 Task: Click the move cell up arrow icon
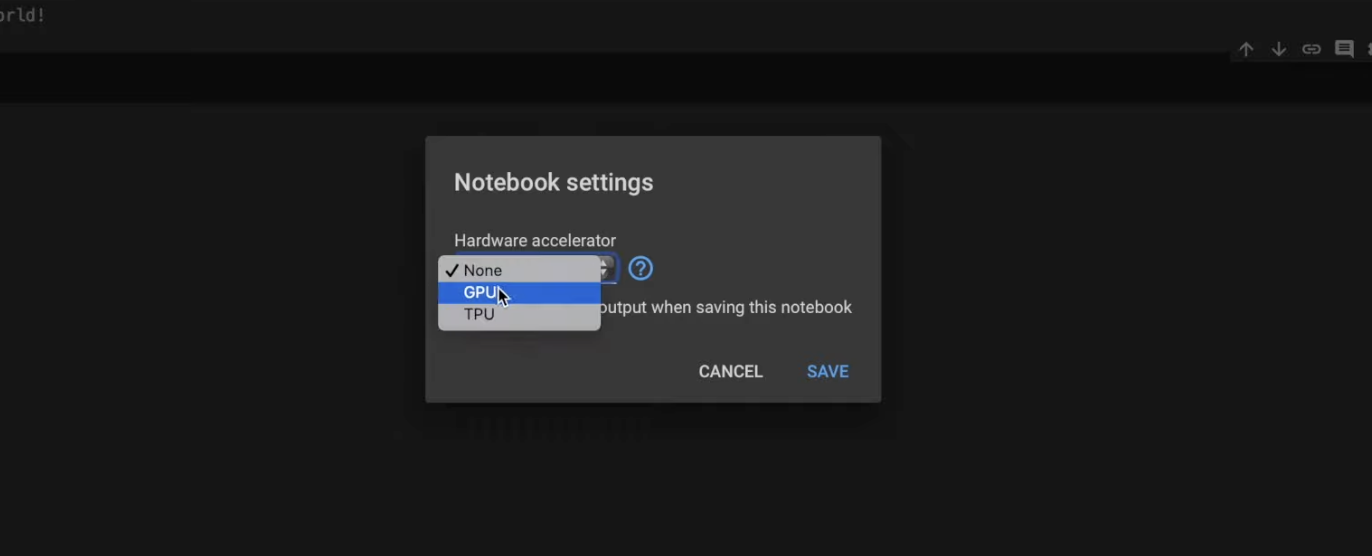(1246, 49)
